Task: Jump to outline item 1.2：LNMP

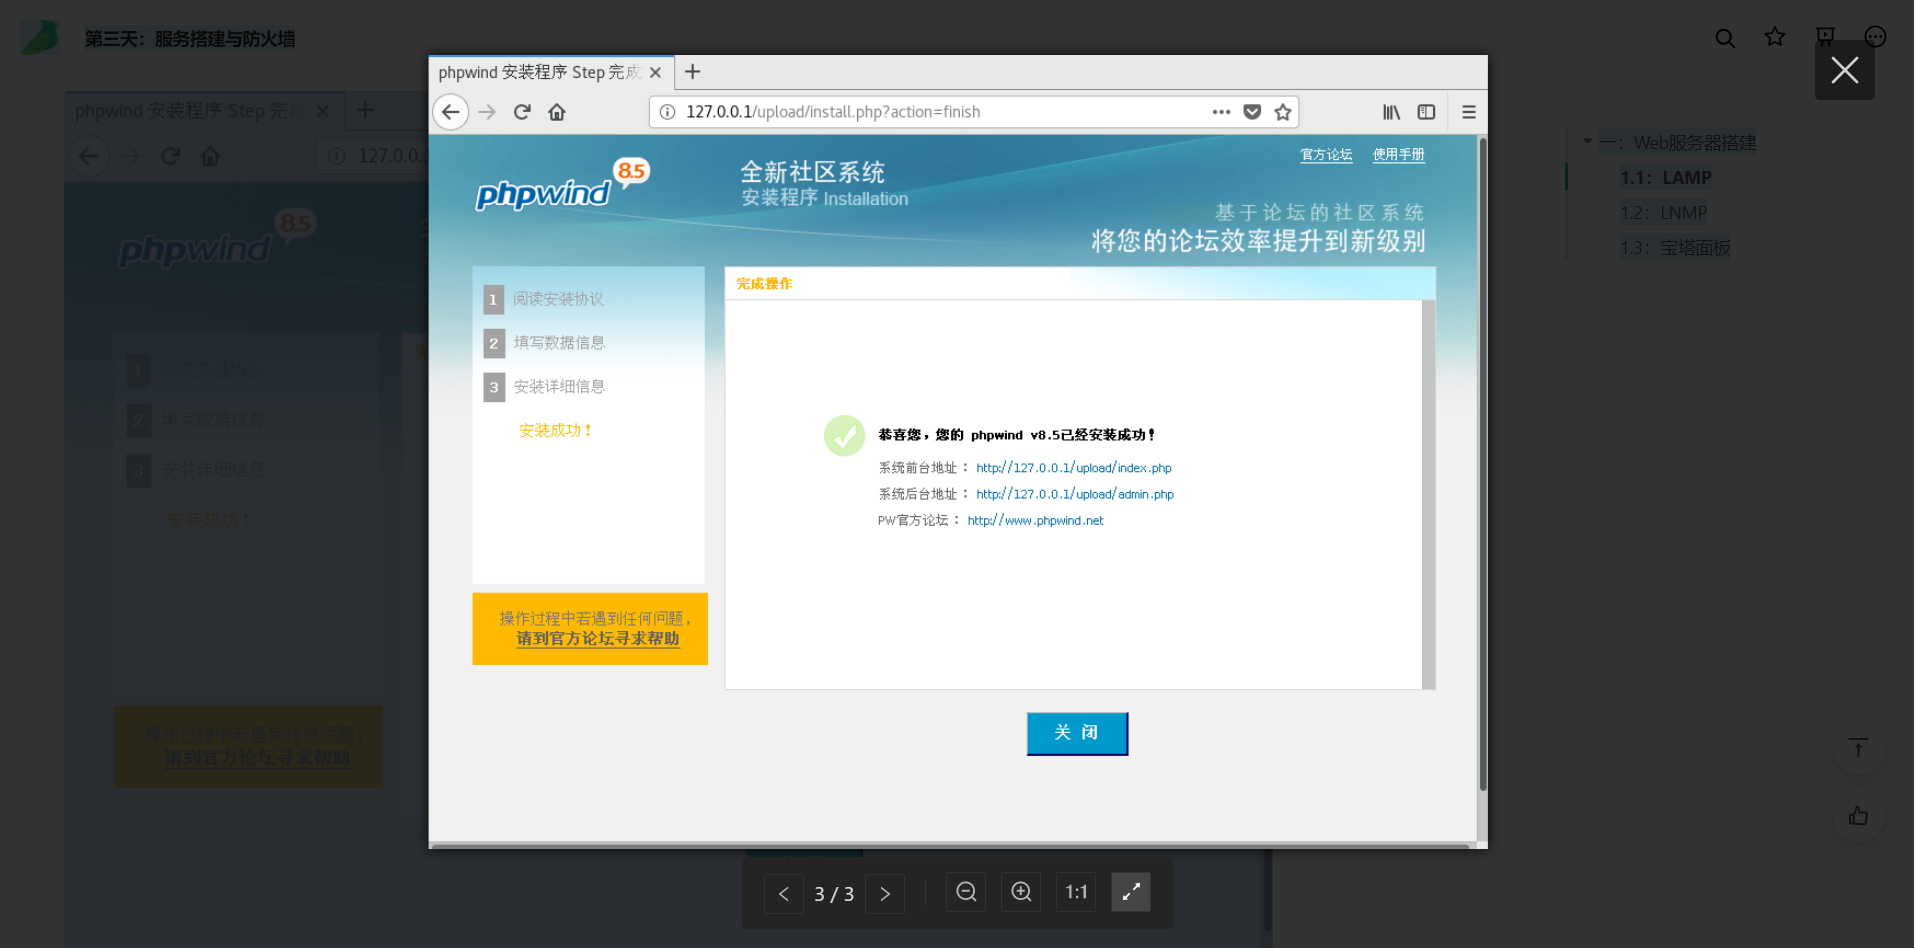Action: tap(1664, 213)
